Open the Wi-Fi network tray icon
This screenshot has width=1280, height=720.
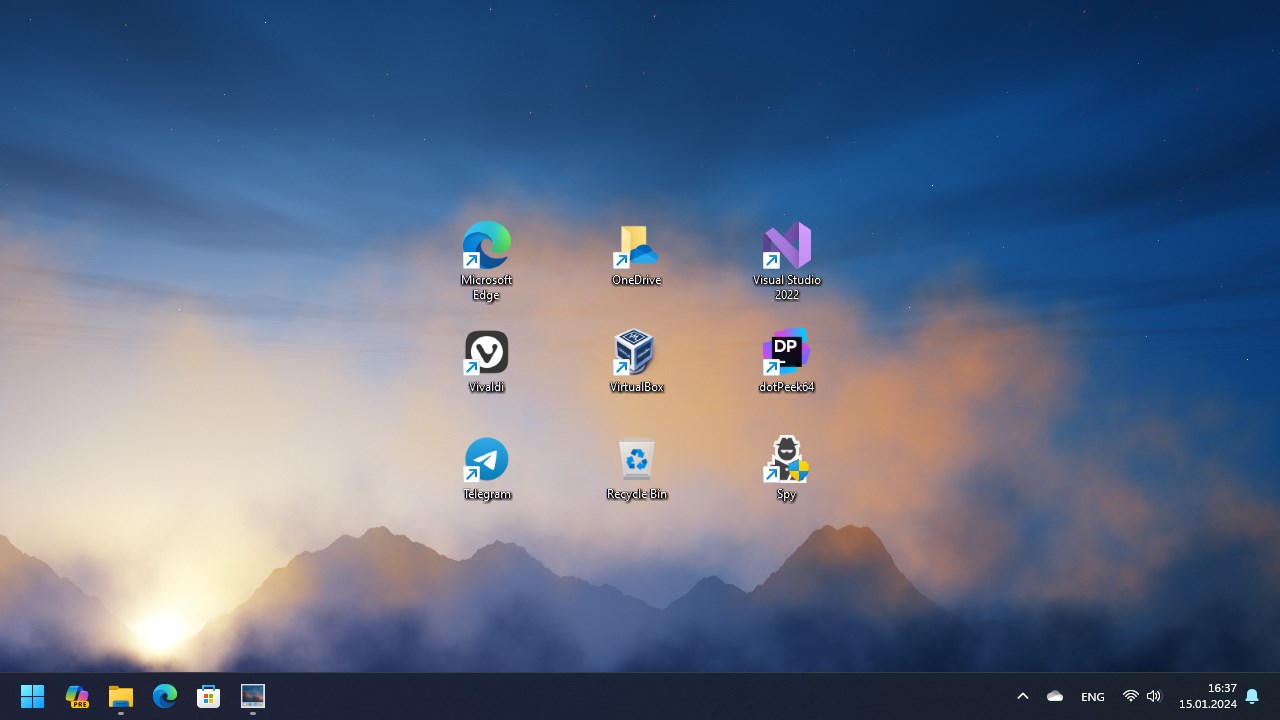pyautogui.click(x=1131, y=696)
